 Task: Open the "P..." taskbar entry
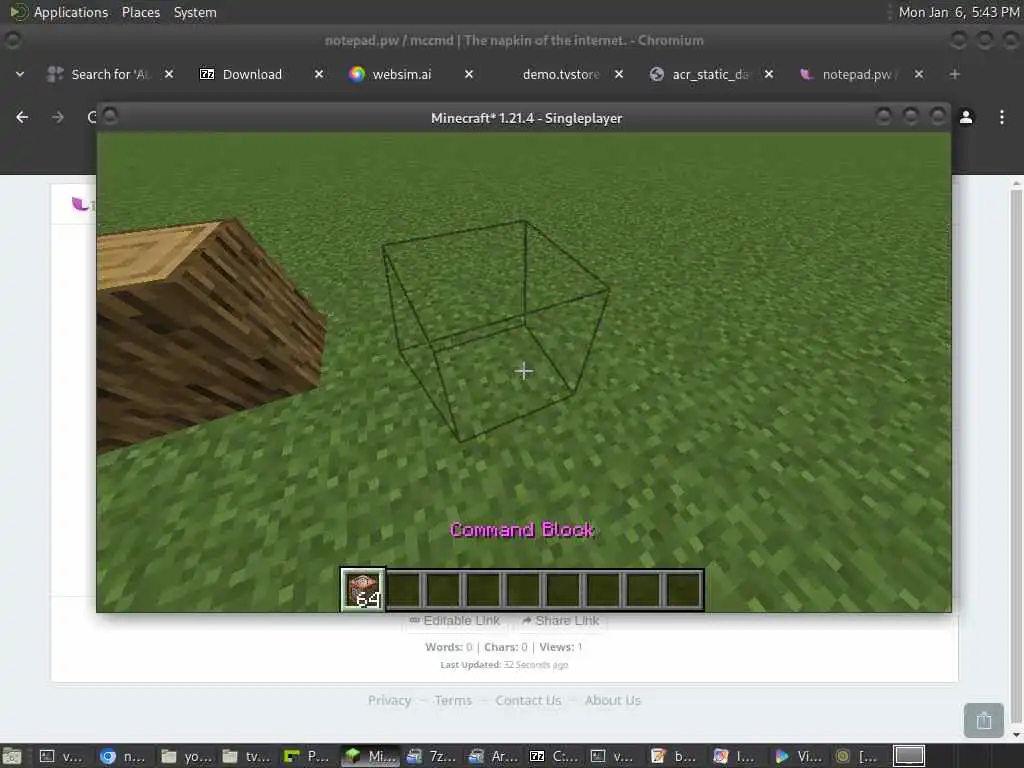click(308, 756)
